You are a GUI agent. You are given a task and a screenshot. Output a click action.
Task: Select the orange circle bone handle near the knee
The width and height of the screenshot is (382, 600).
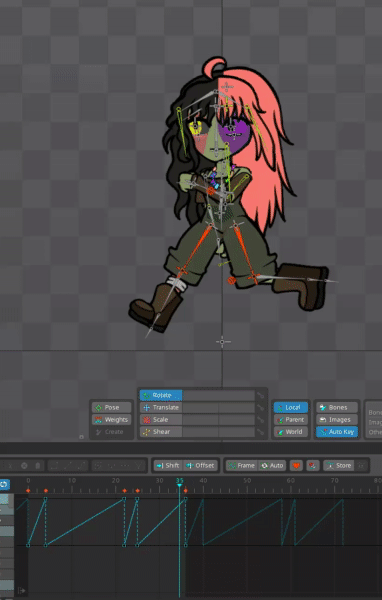point(231,281)
